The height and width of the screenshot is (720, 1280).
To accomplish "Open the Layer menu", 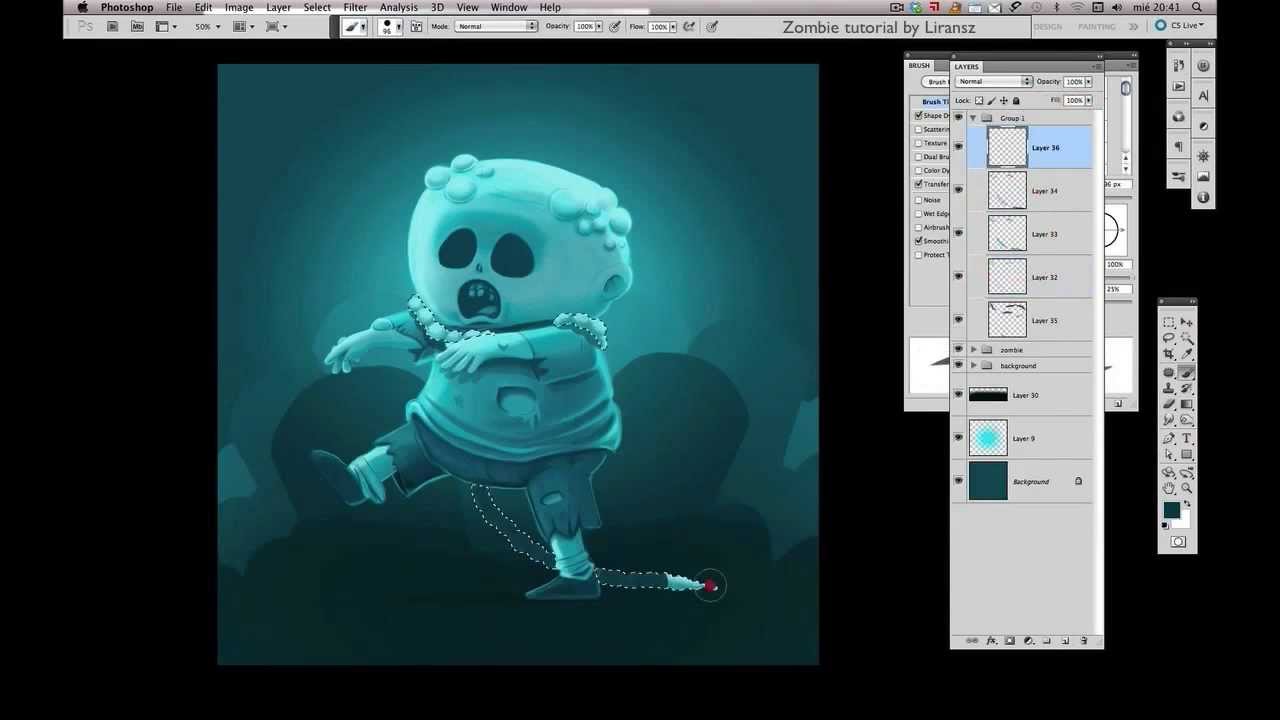I will (x=278, y=7).
